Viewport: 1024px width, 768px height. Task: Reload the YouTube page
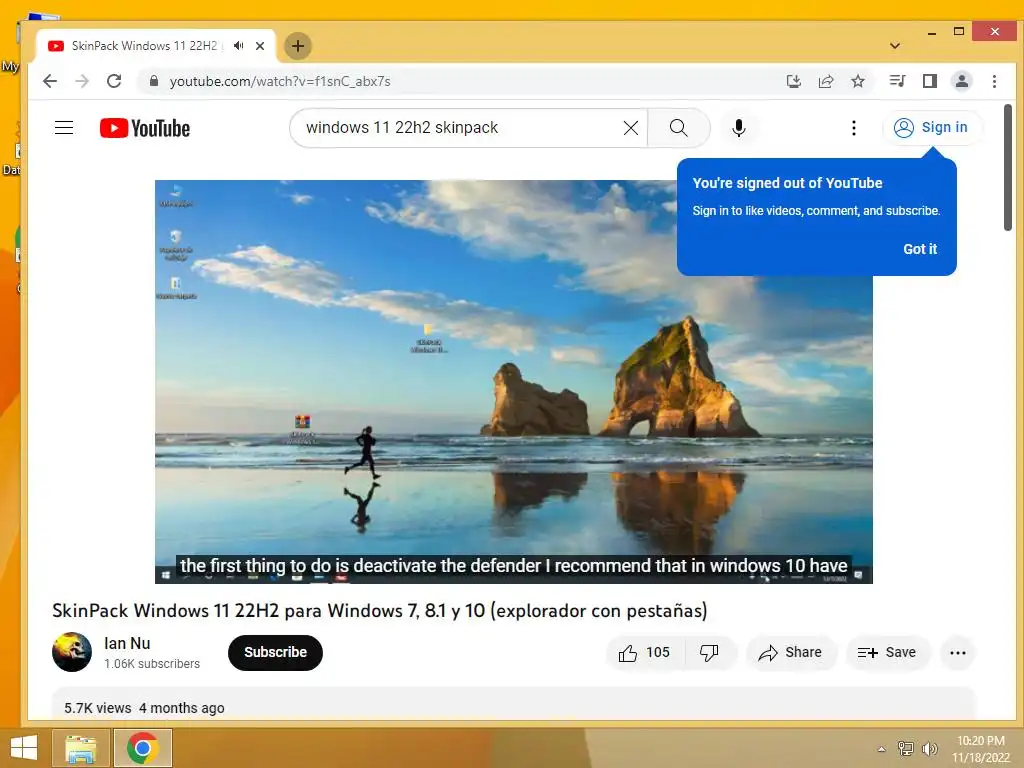coord(114,81)
